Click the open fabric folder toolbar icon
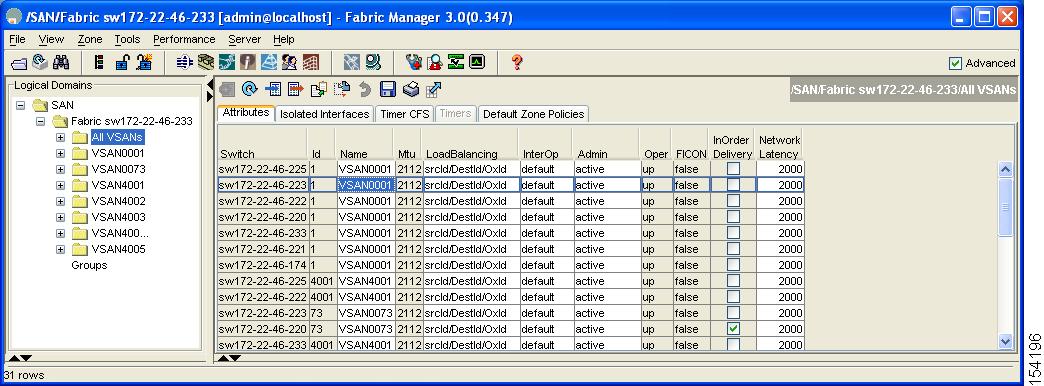1044x386 pixels. (x=19, y=63)
